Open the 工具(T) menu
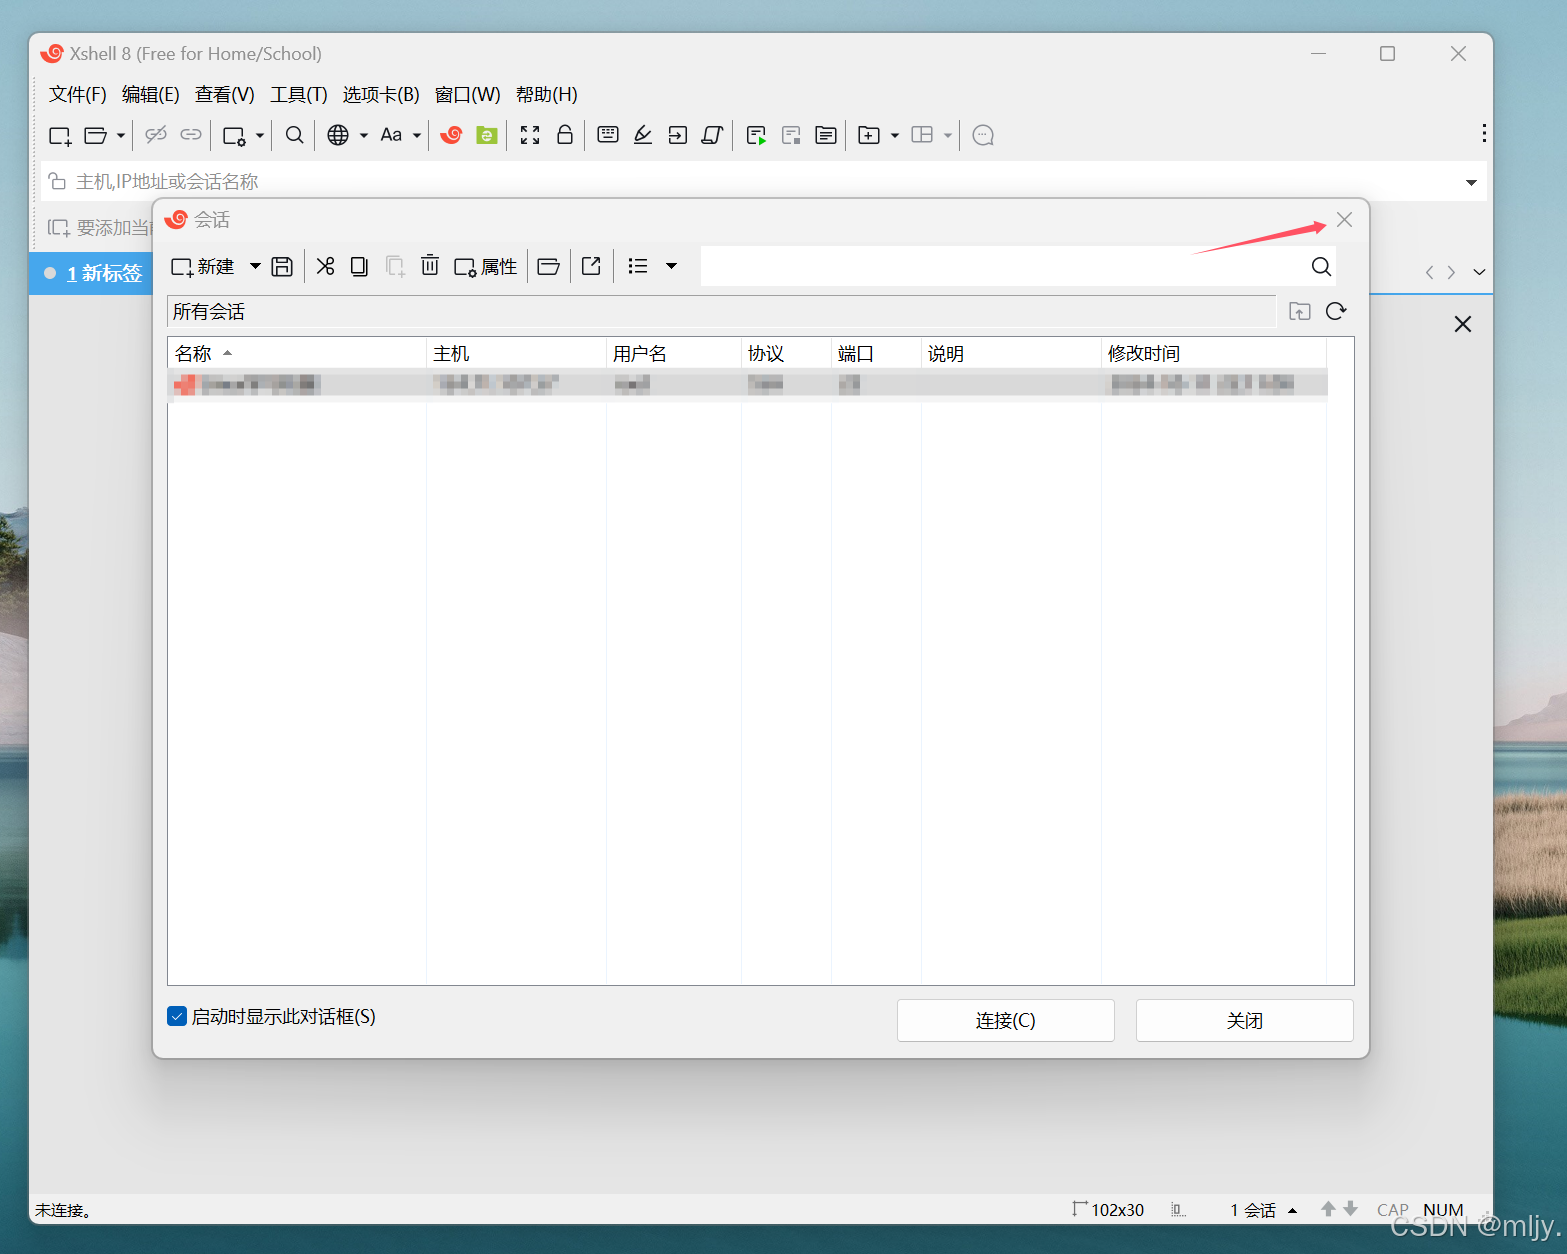Image resolution: width=1567 pixels, height=1254 pixels. (299, 94)
